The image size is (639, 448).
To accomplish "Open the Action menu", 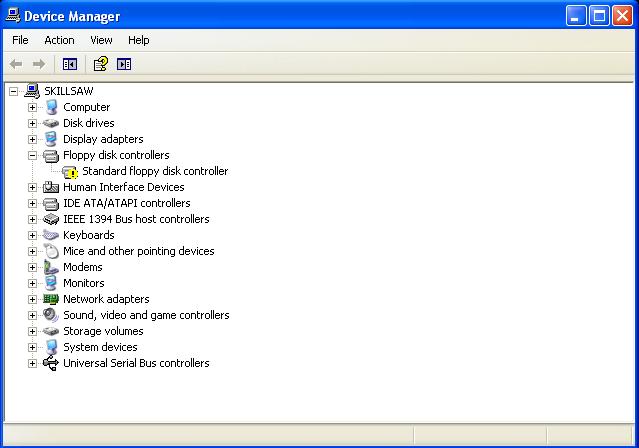I will pyautogui.click(x=59, y=40).
